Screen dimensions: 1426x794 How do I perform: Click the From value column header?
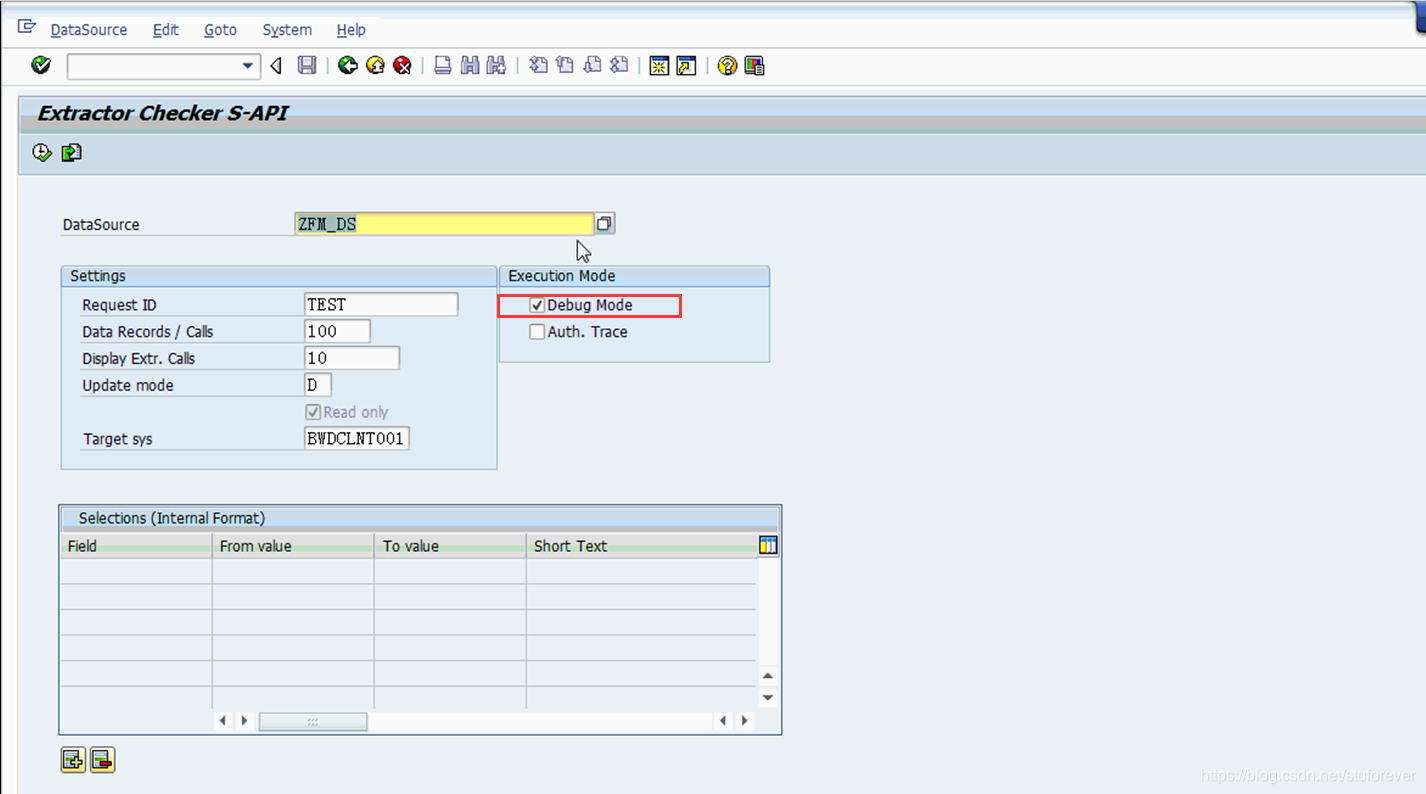pos(293,546)
